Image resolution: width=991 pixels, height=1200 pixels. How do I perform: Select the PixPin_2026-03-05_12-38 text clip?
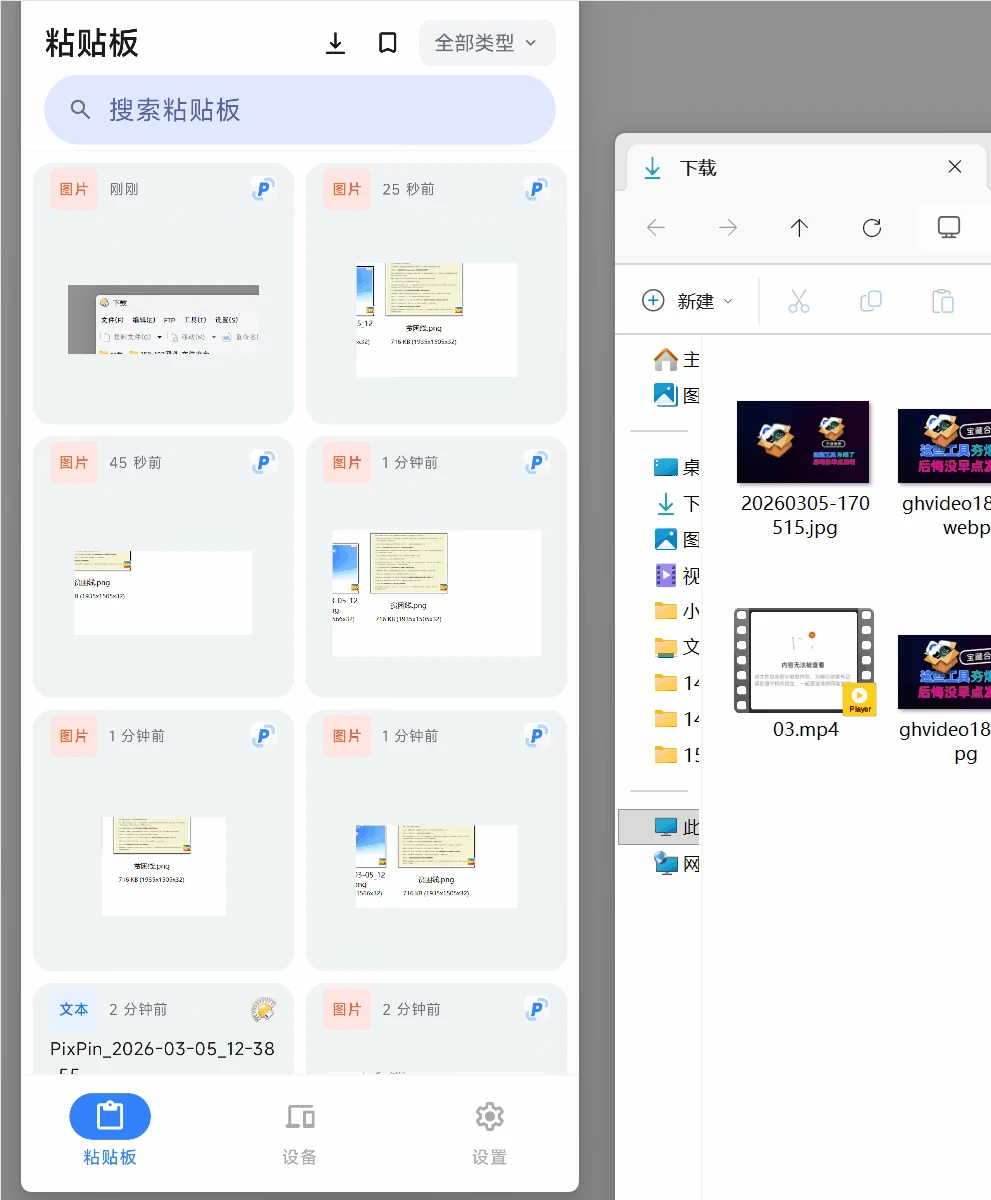pos(163,1049)
